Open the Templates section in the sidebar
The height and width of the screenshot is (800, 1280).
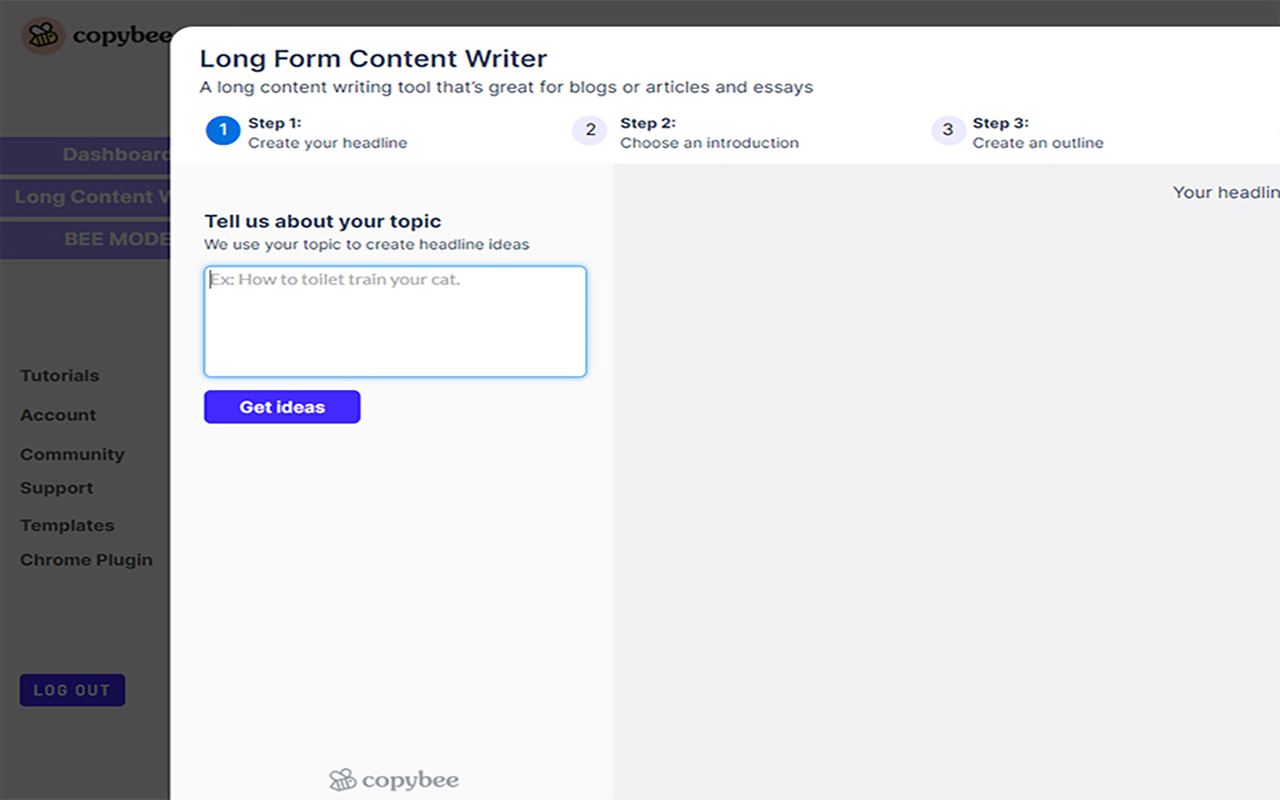67,525
